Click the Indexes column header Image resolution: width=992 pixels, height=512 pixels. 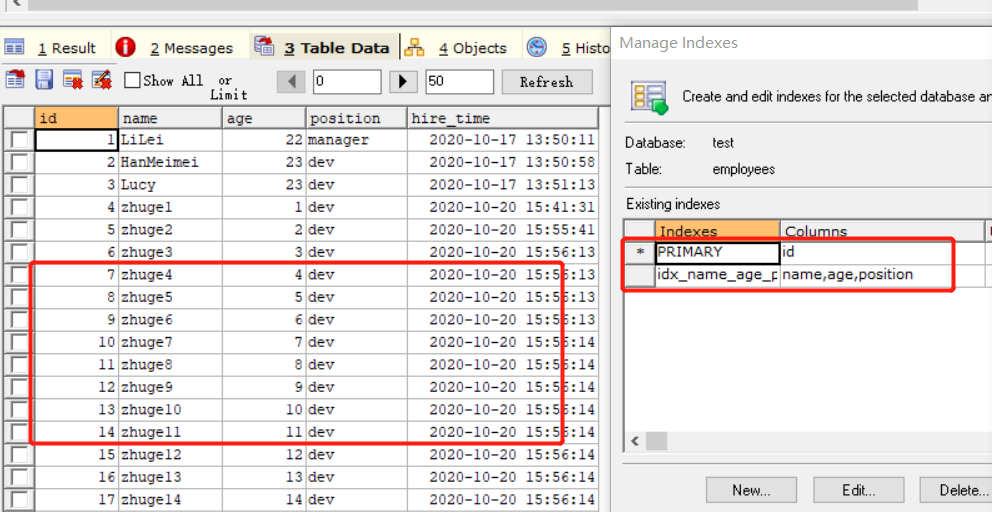point(718,231)
